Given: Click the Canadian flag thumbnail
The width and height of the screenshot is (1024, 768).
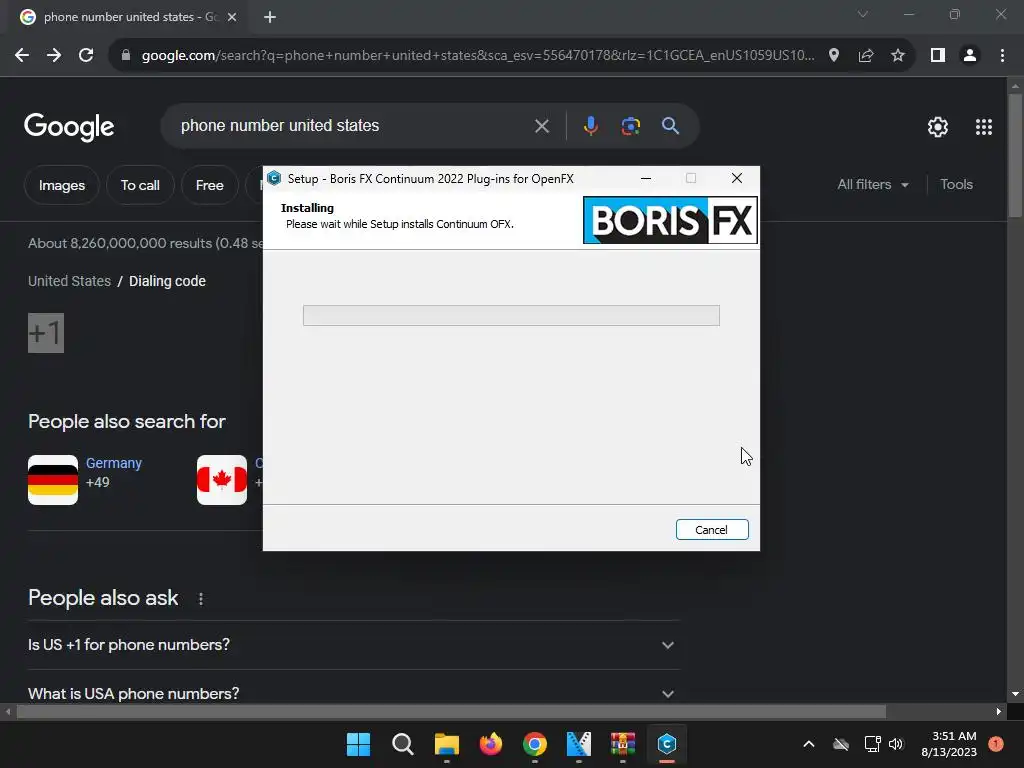Looking at the screenshot, I should click(x=222, y=480).
